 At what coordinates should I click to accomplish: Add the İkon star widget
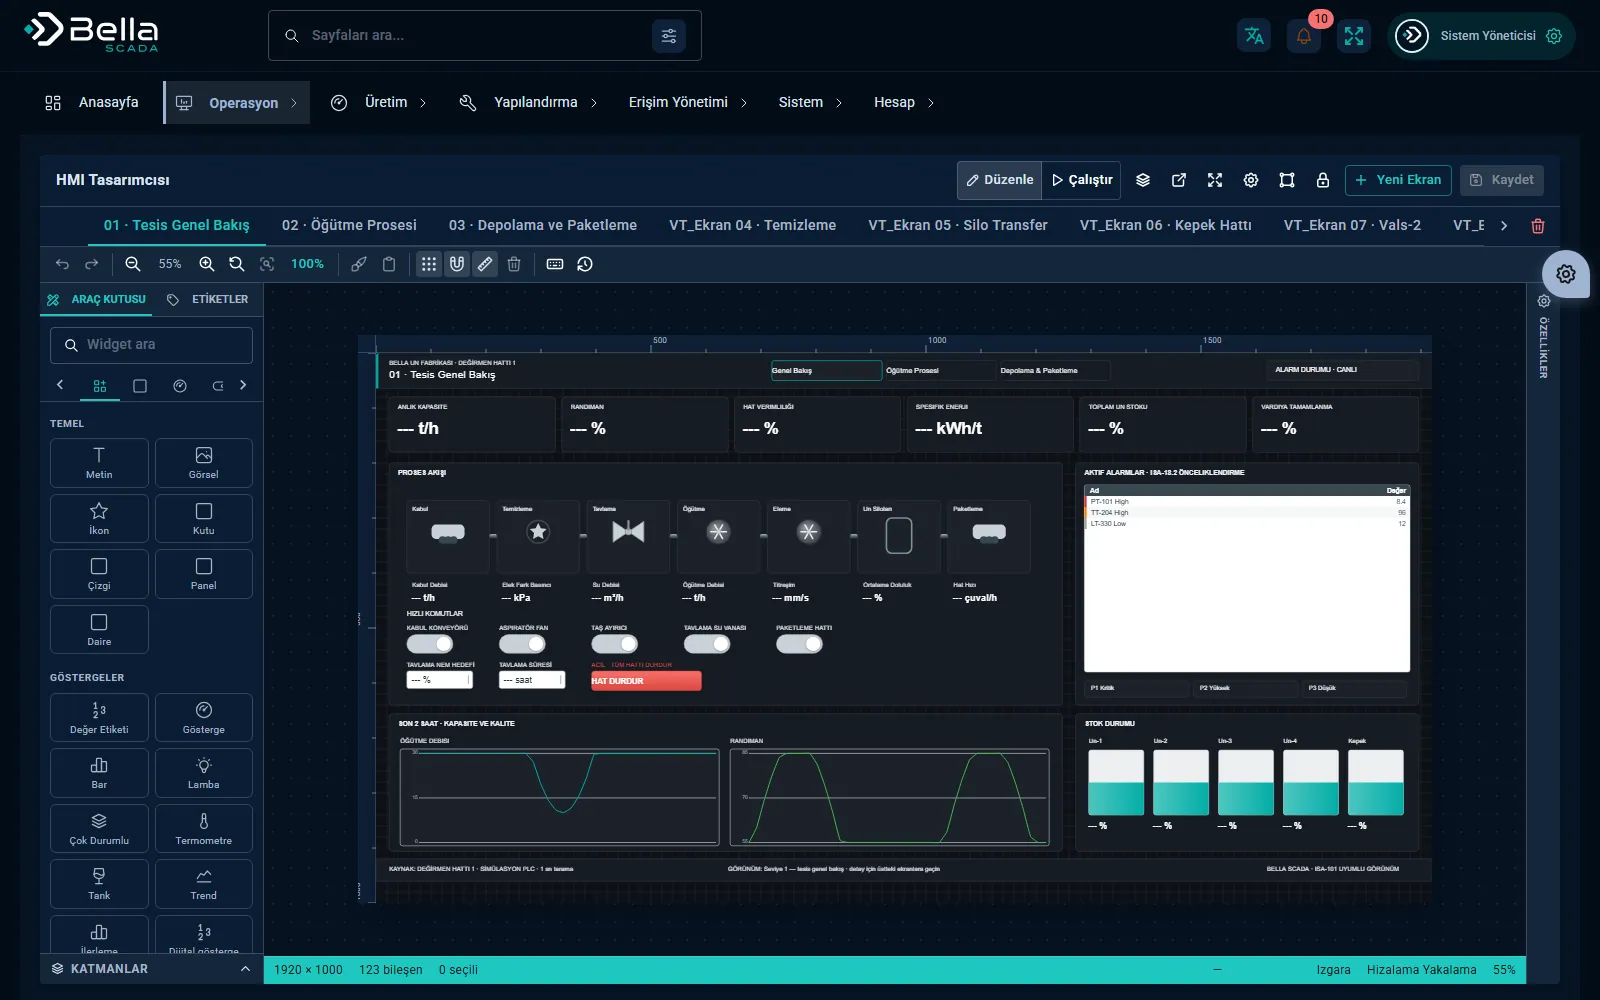point(99,518)
